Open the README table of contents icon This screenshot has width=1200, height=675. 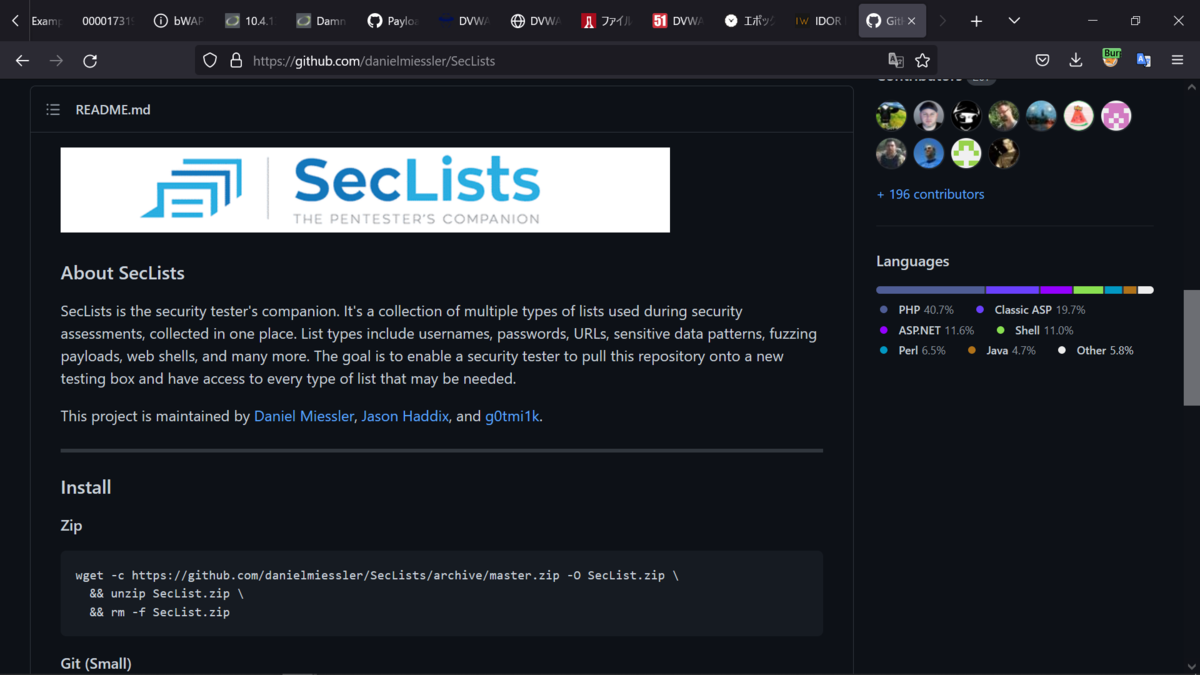tap(53, 110)
